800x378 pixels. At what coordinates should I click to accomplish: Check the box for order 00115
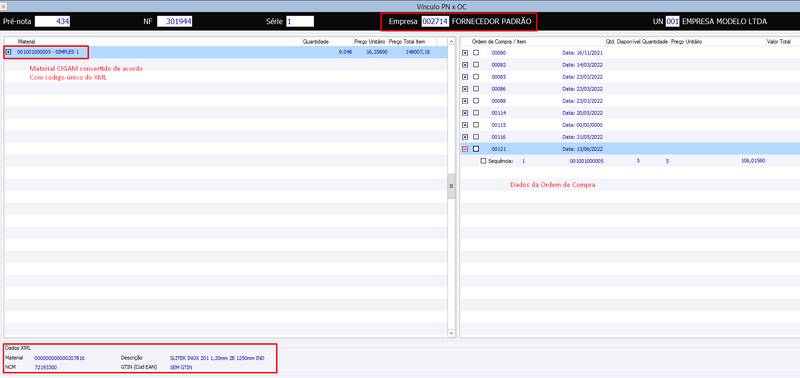476,125
